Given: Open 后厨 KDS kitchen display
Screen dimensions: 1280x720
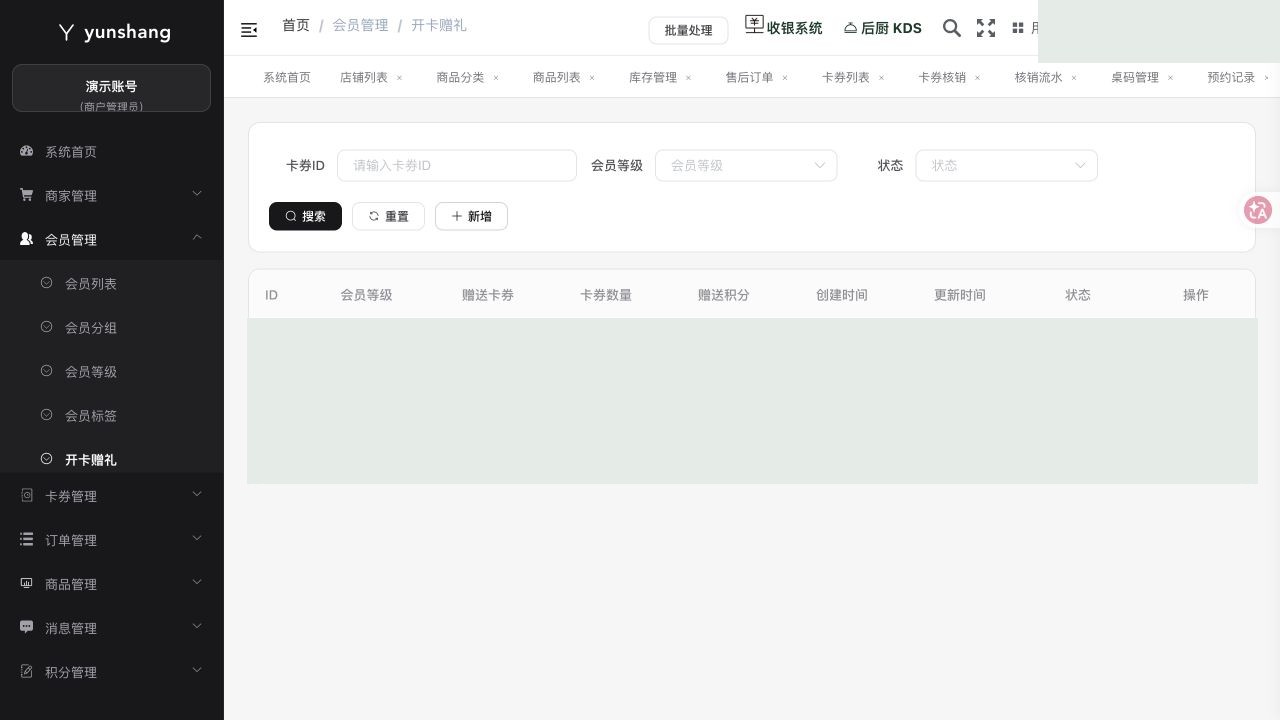Looking at the screenshot, I should [x=882, y=28].
